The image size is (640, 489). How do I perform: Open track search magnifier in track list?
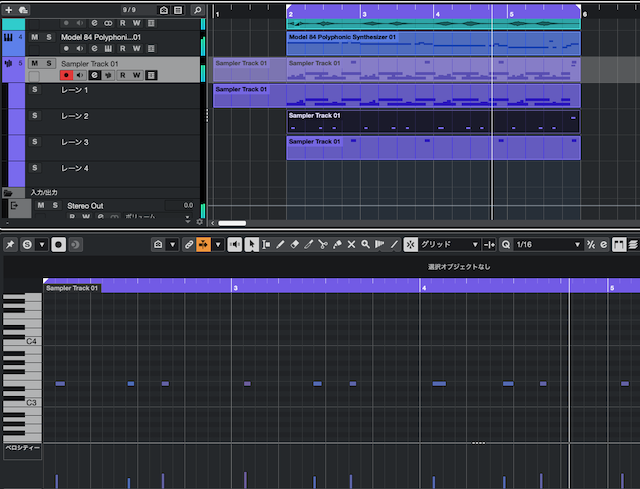[x=198, y=9]
